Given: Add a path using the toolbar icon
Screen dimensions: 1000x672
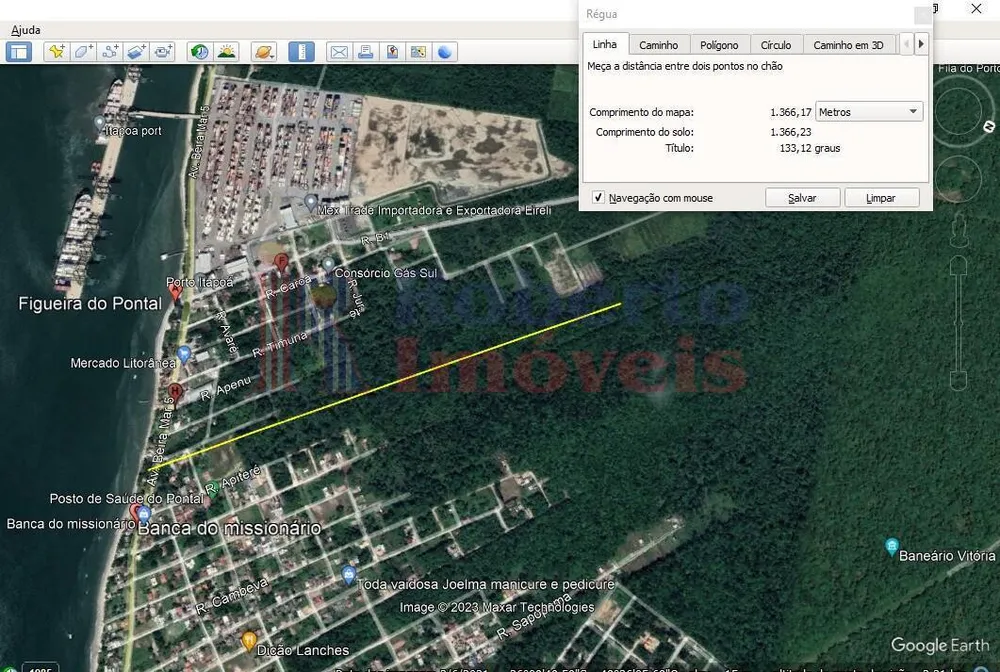Looking at the screenshot, I should click(110, 52).
